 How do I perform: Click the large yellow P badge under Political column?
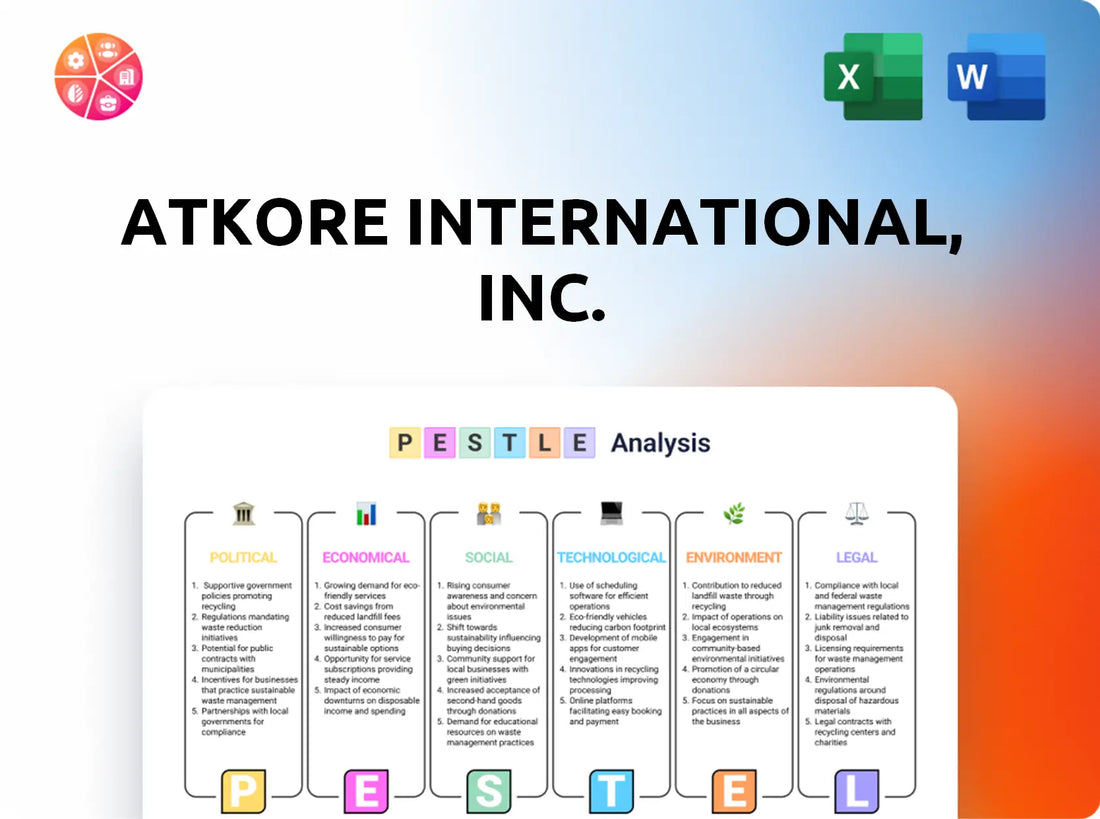[x=243, y=791]
